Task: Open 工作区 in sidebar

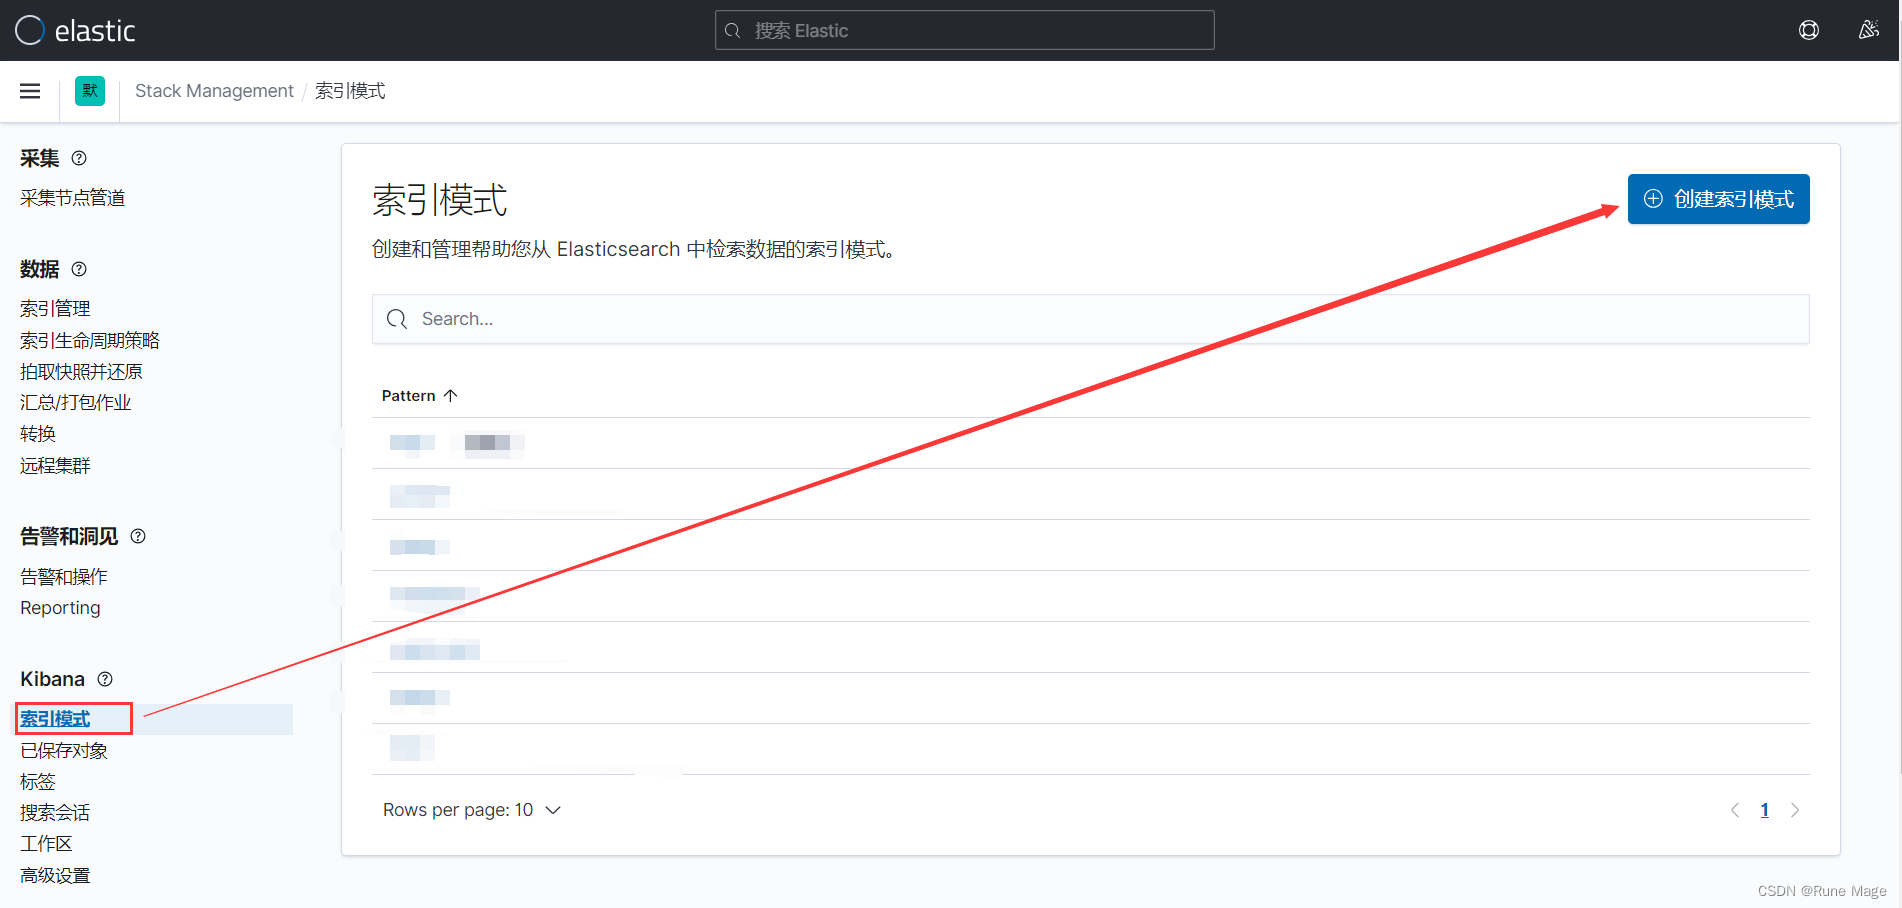Action: 46,843
